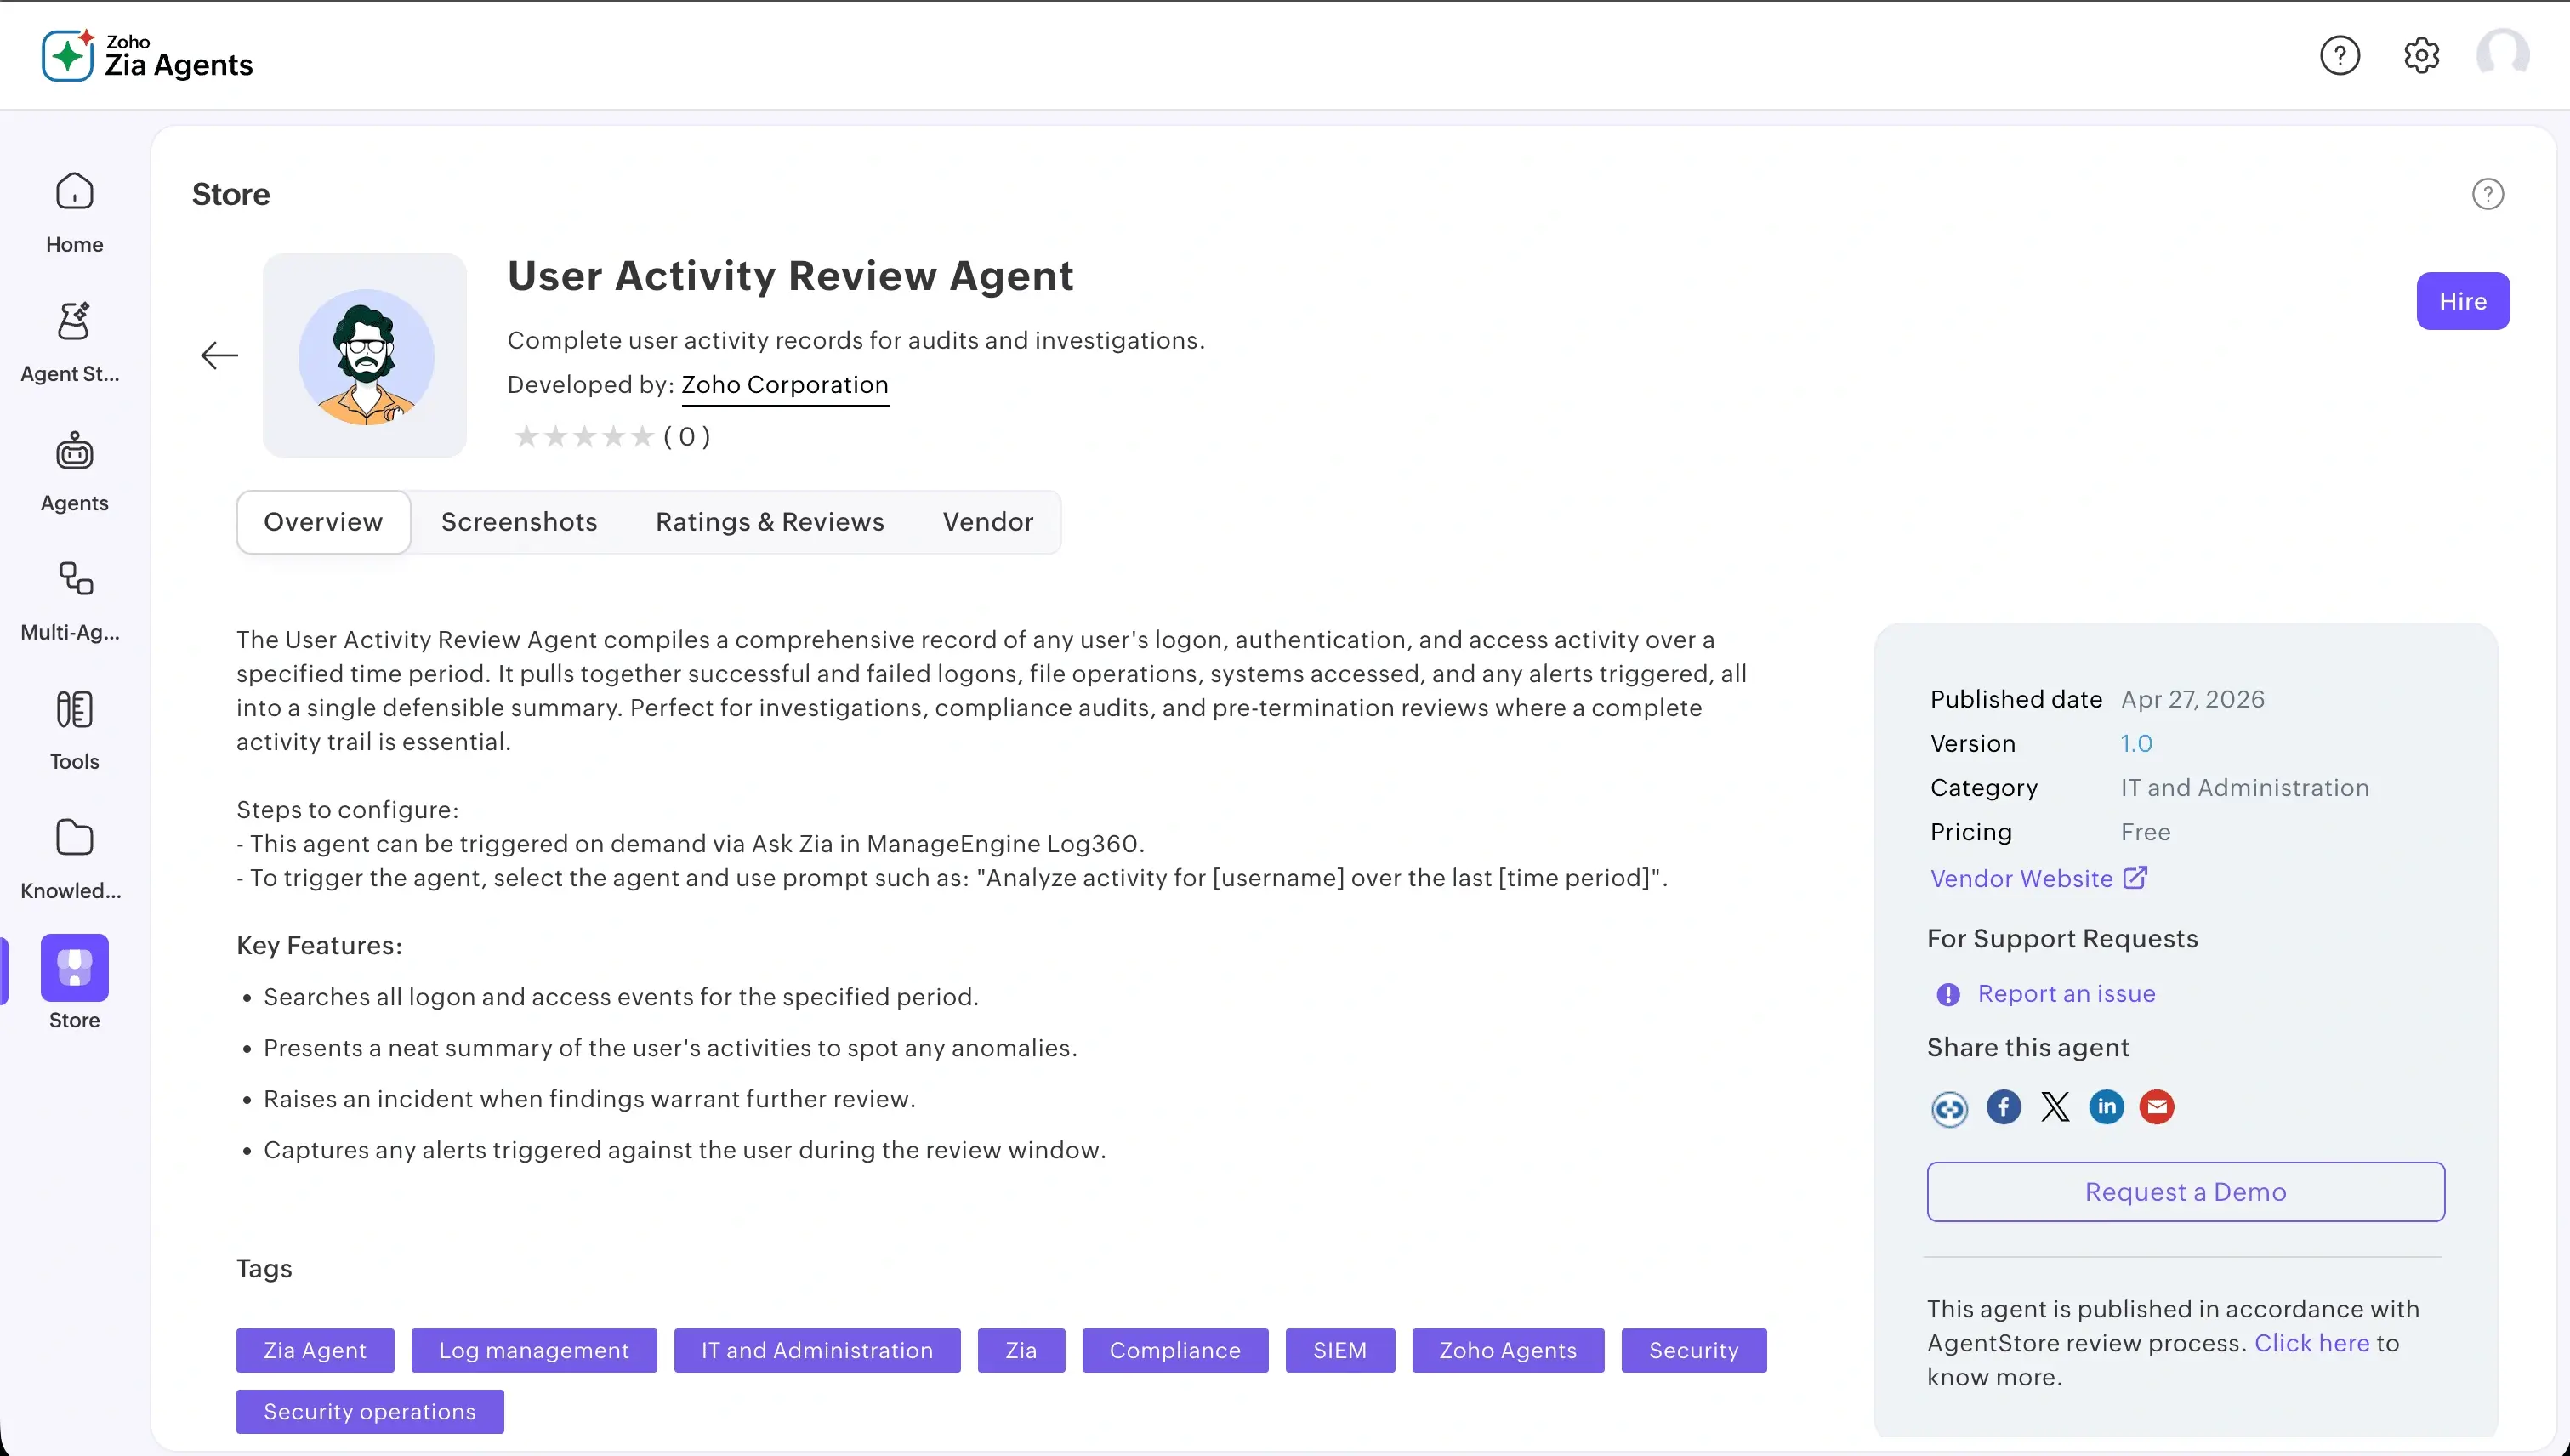2570x1456 pixels.
Task: Select the Security tag
Action: coord(1694,1350)
